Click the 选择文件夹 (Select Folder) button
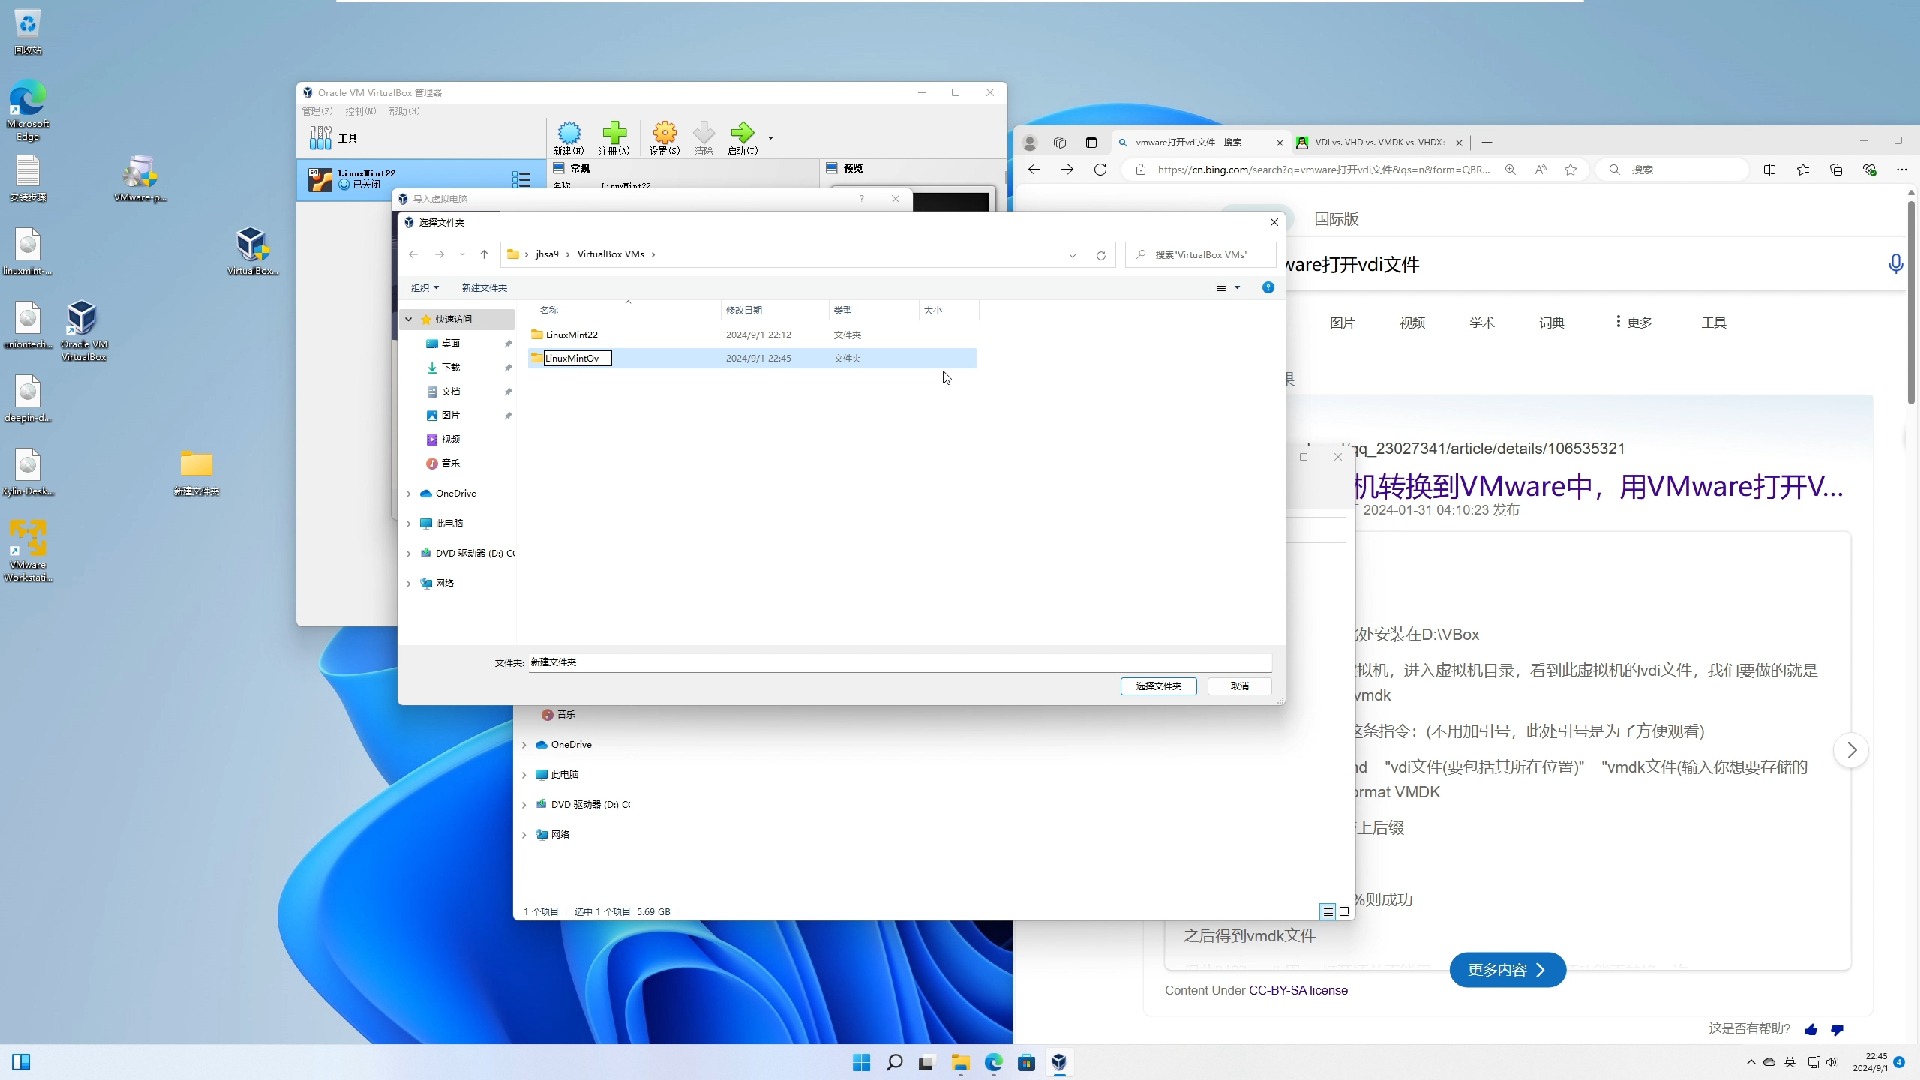Image resolution: width=1920 pixels, height=1080 pixels. click(1158, 686)
